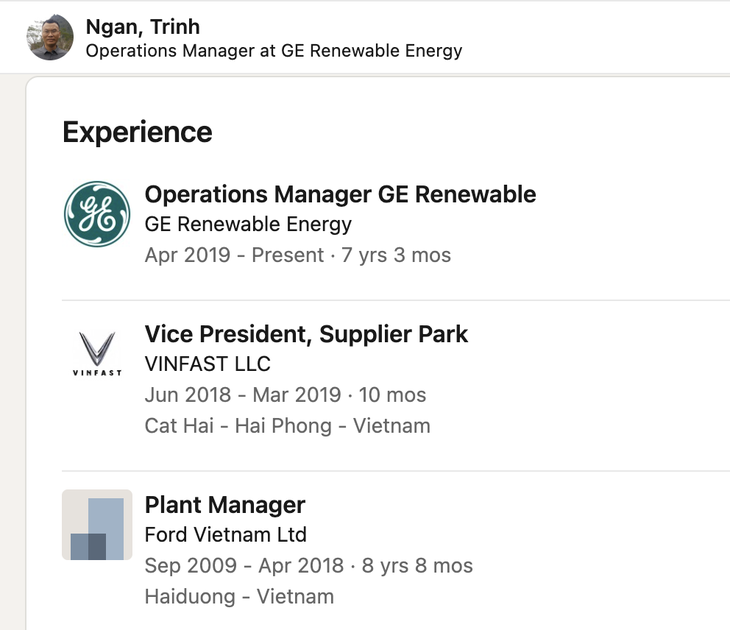Open the GE Renewable Energy logo icon
The height and width of the screenshot is (630, 730).
[x=97, y=214]
